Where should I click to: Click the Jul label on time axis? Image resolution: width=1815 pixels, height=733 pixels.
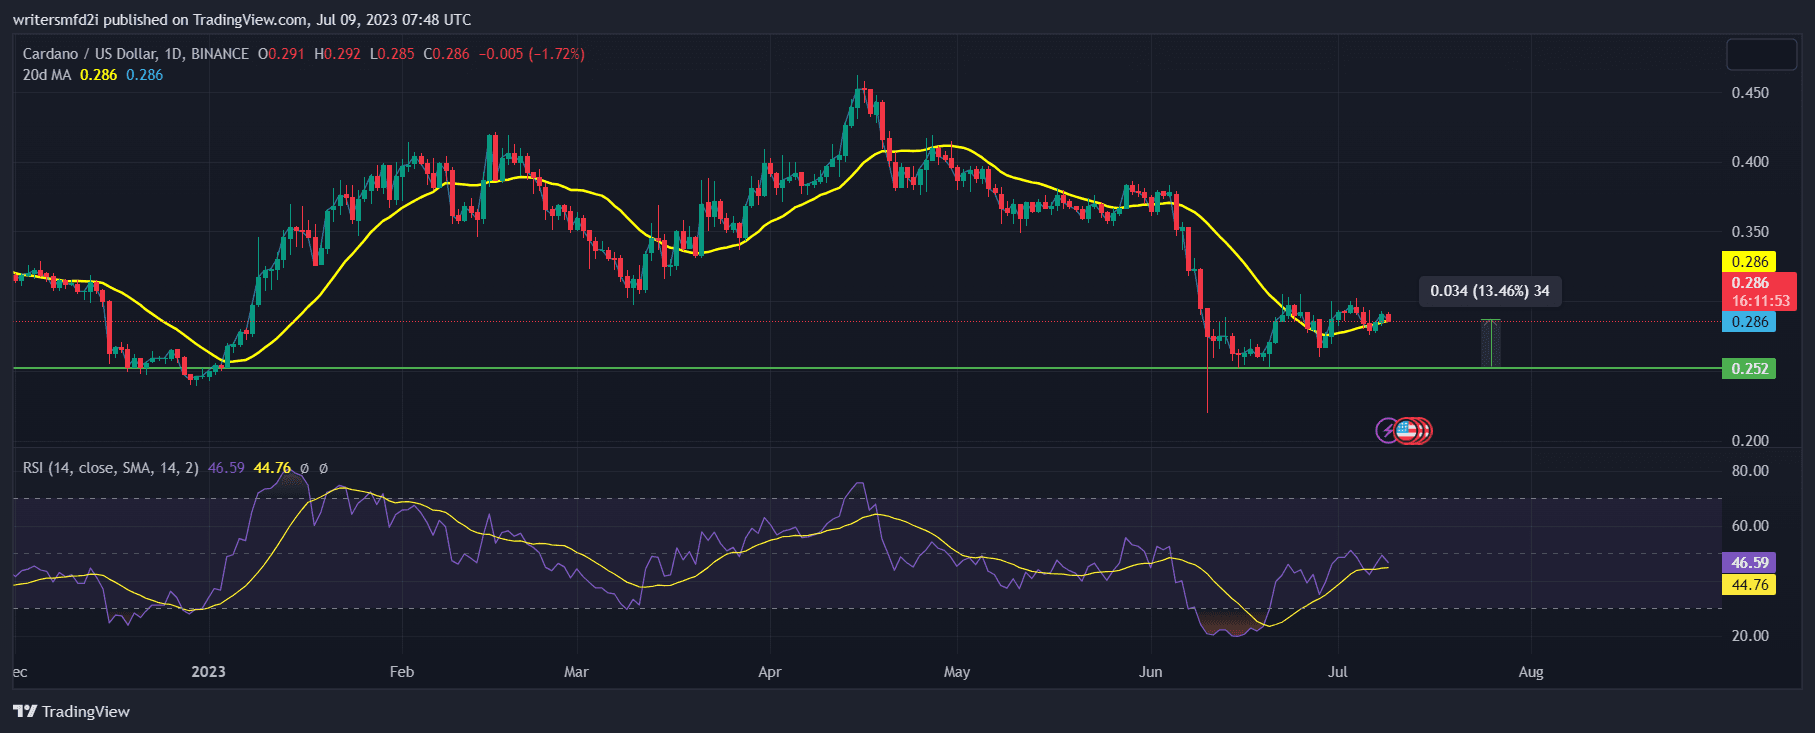[1337, 671]
